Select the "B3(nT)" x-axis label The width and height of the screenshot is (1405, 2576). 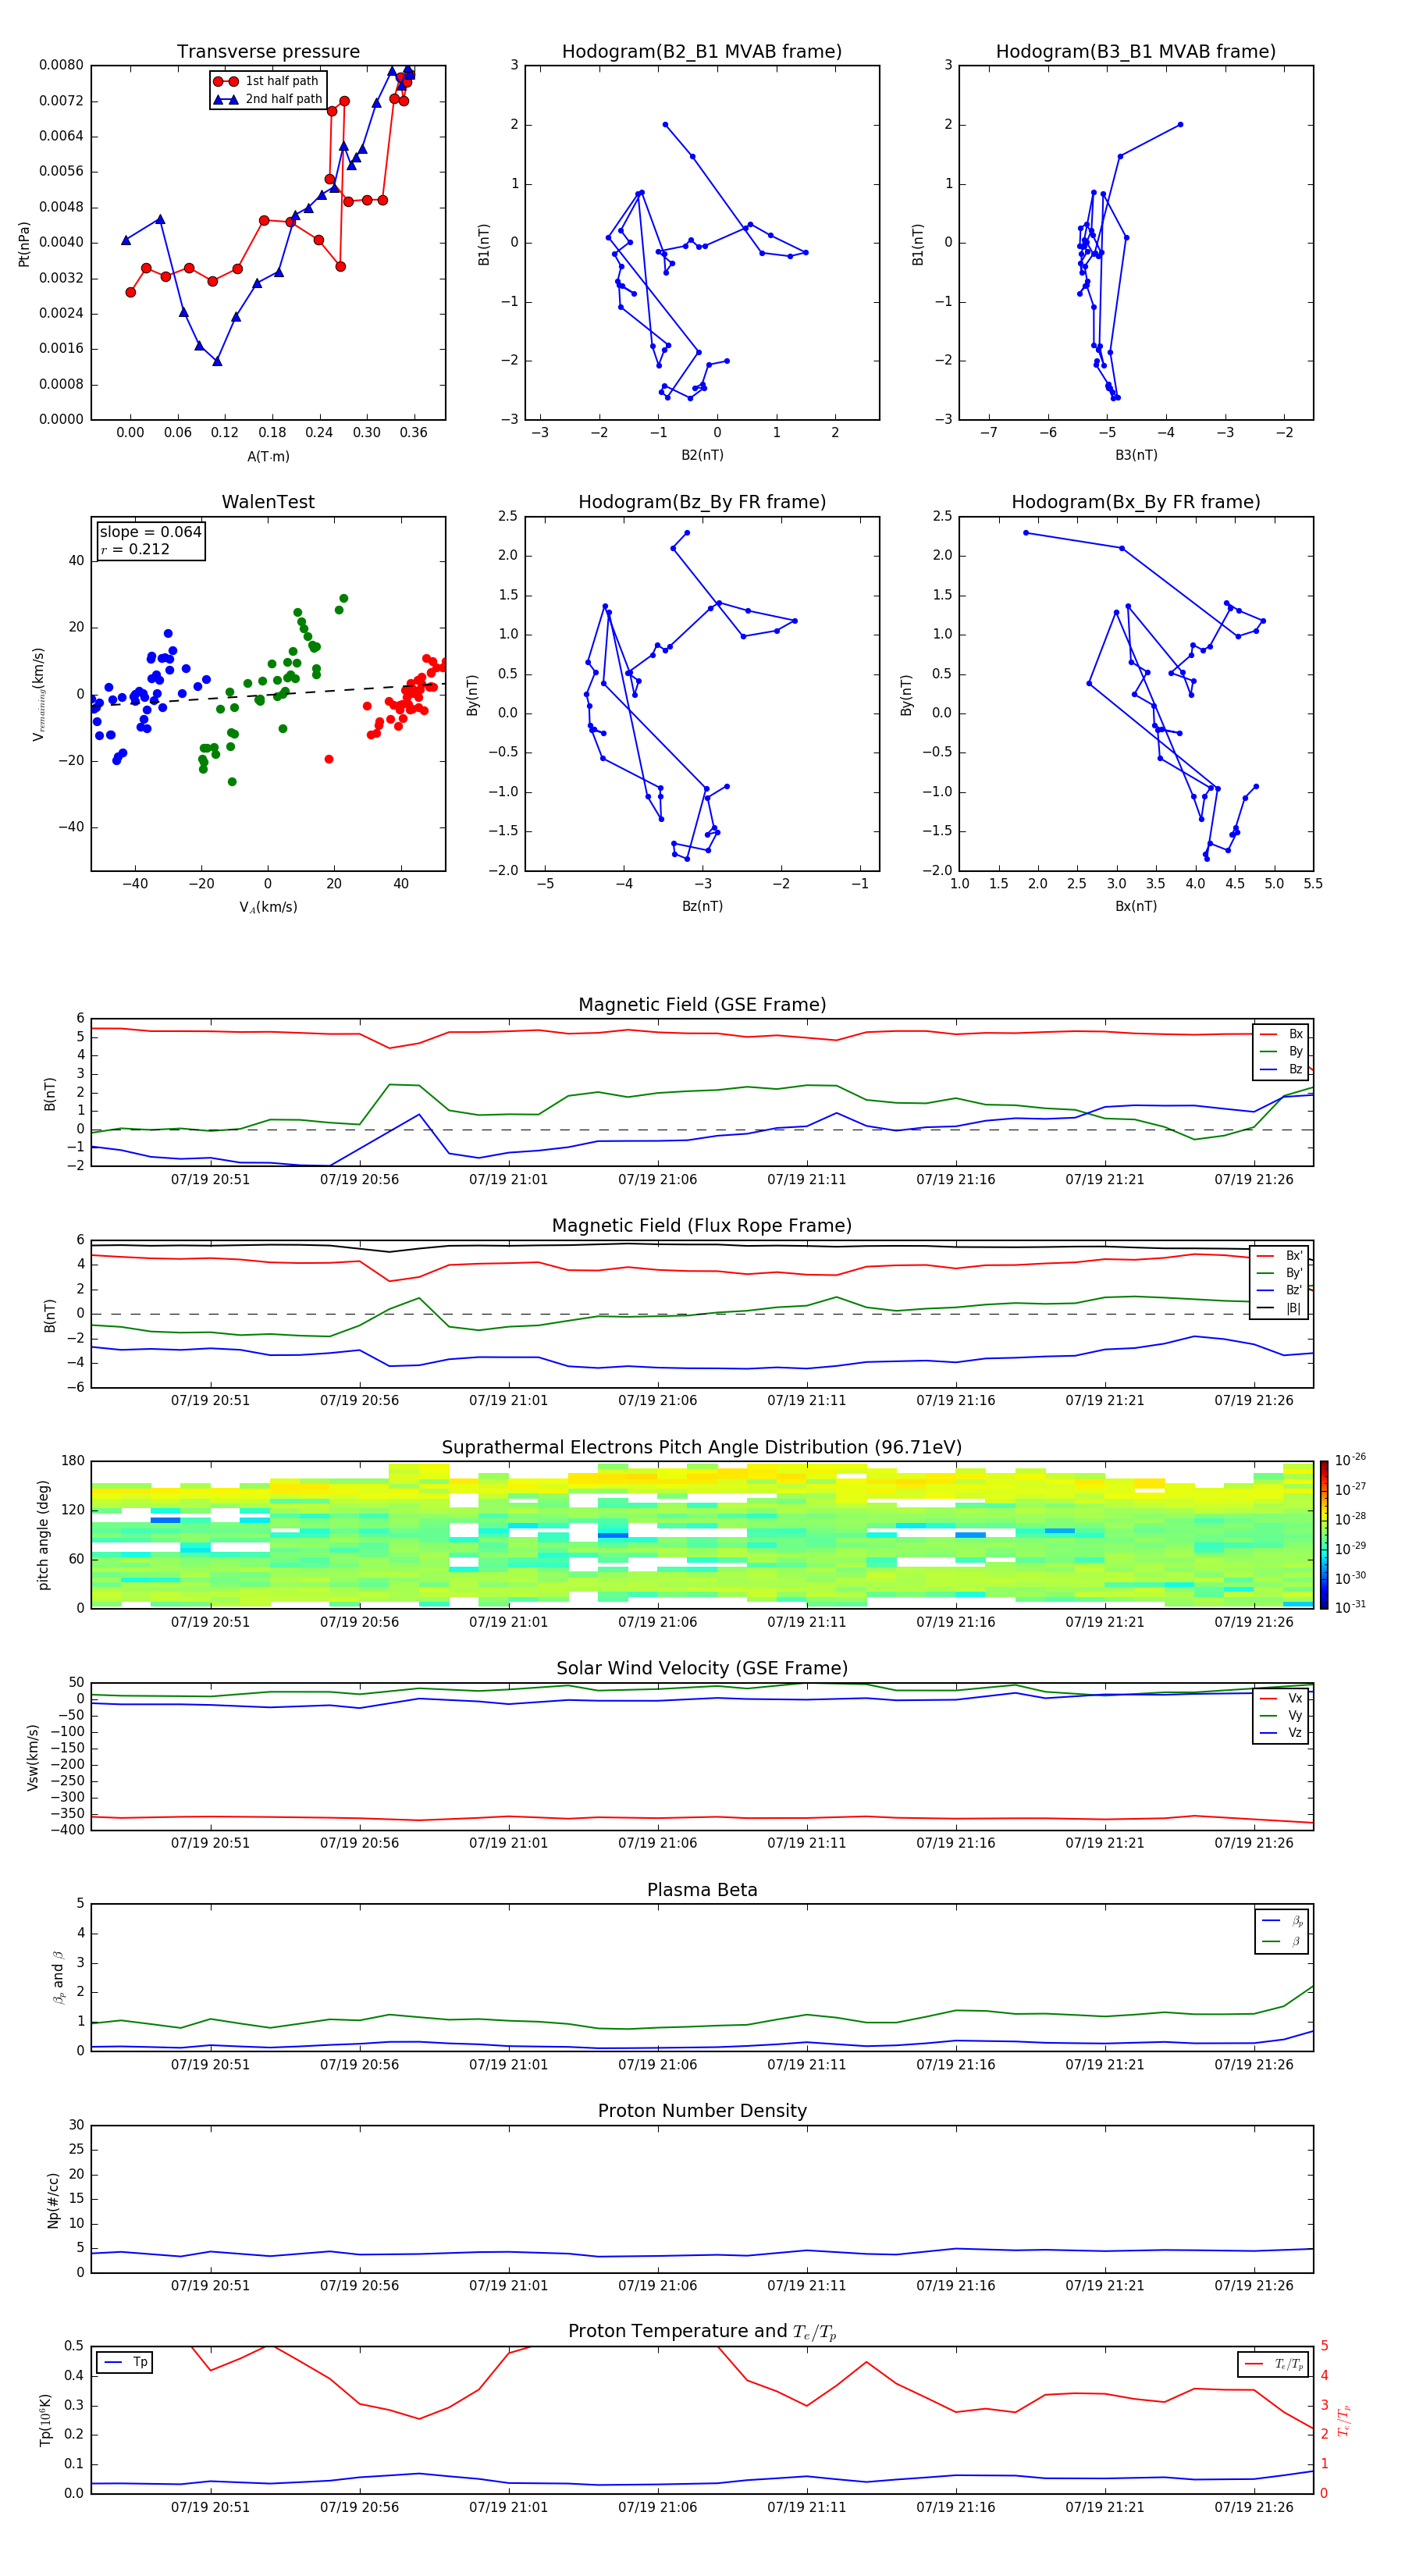(1136, 455)
